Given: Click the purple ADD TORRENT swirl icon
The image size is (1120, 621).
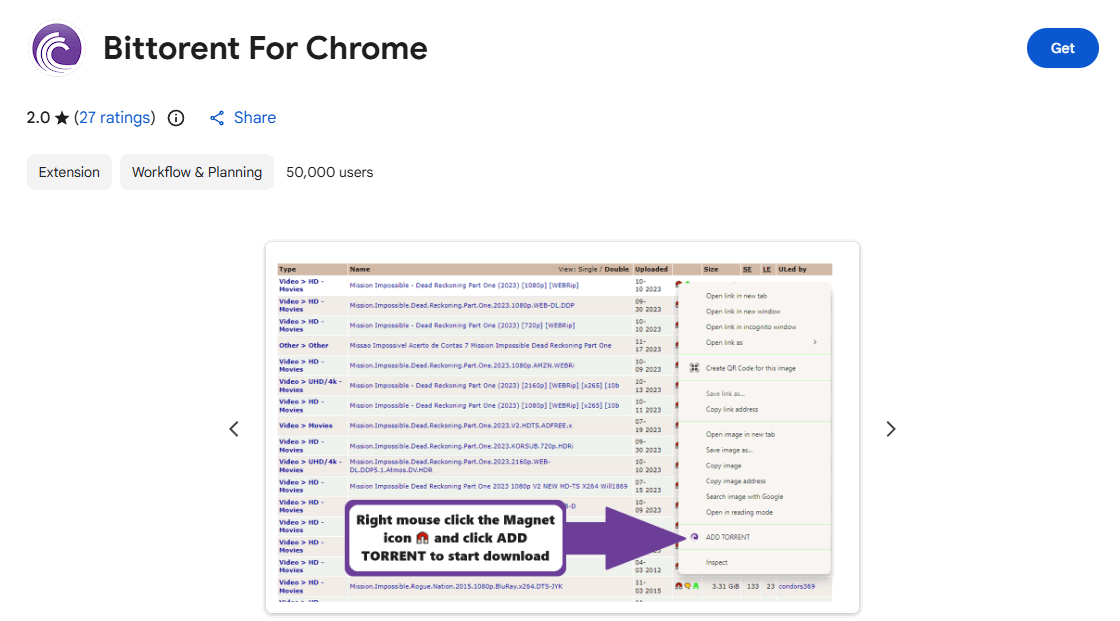Looking at the screenshot, I should pyautogui.click(x=694, y=537).
